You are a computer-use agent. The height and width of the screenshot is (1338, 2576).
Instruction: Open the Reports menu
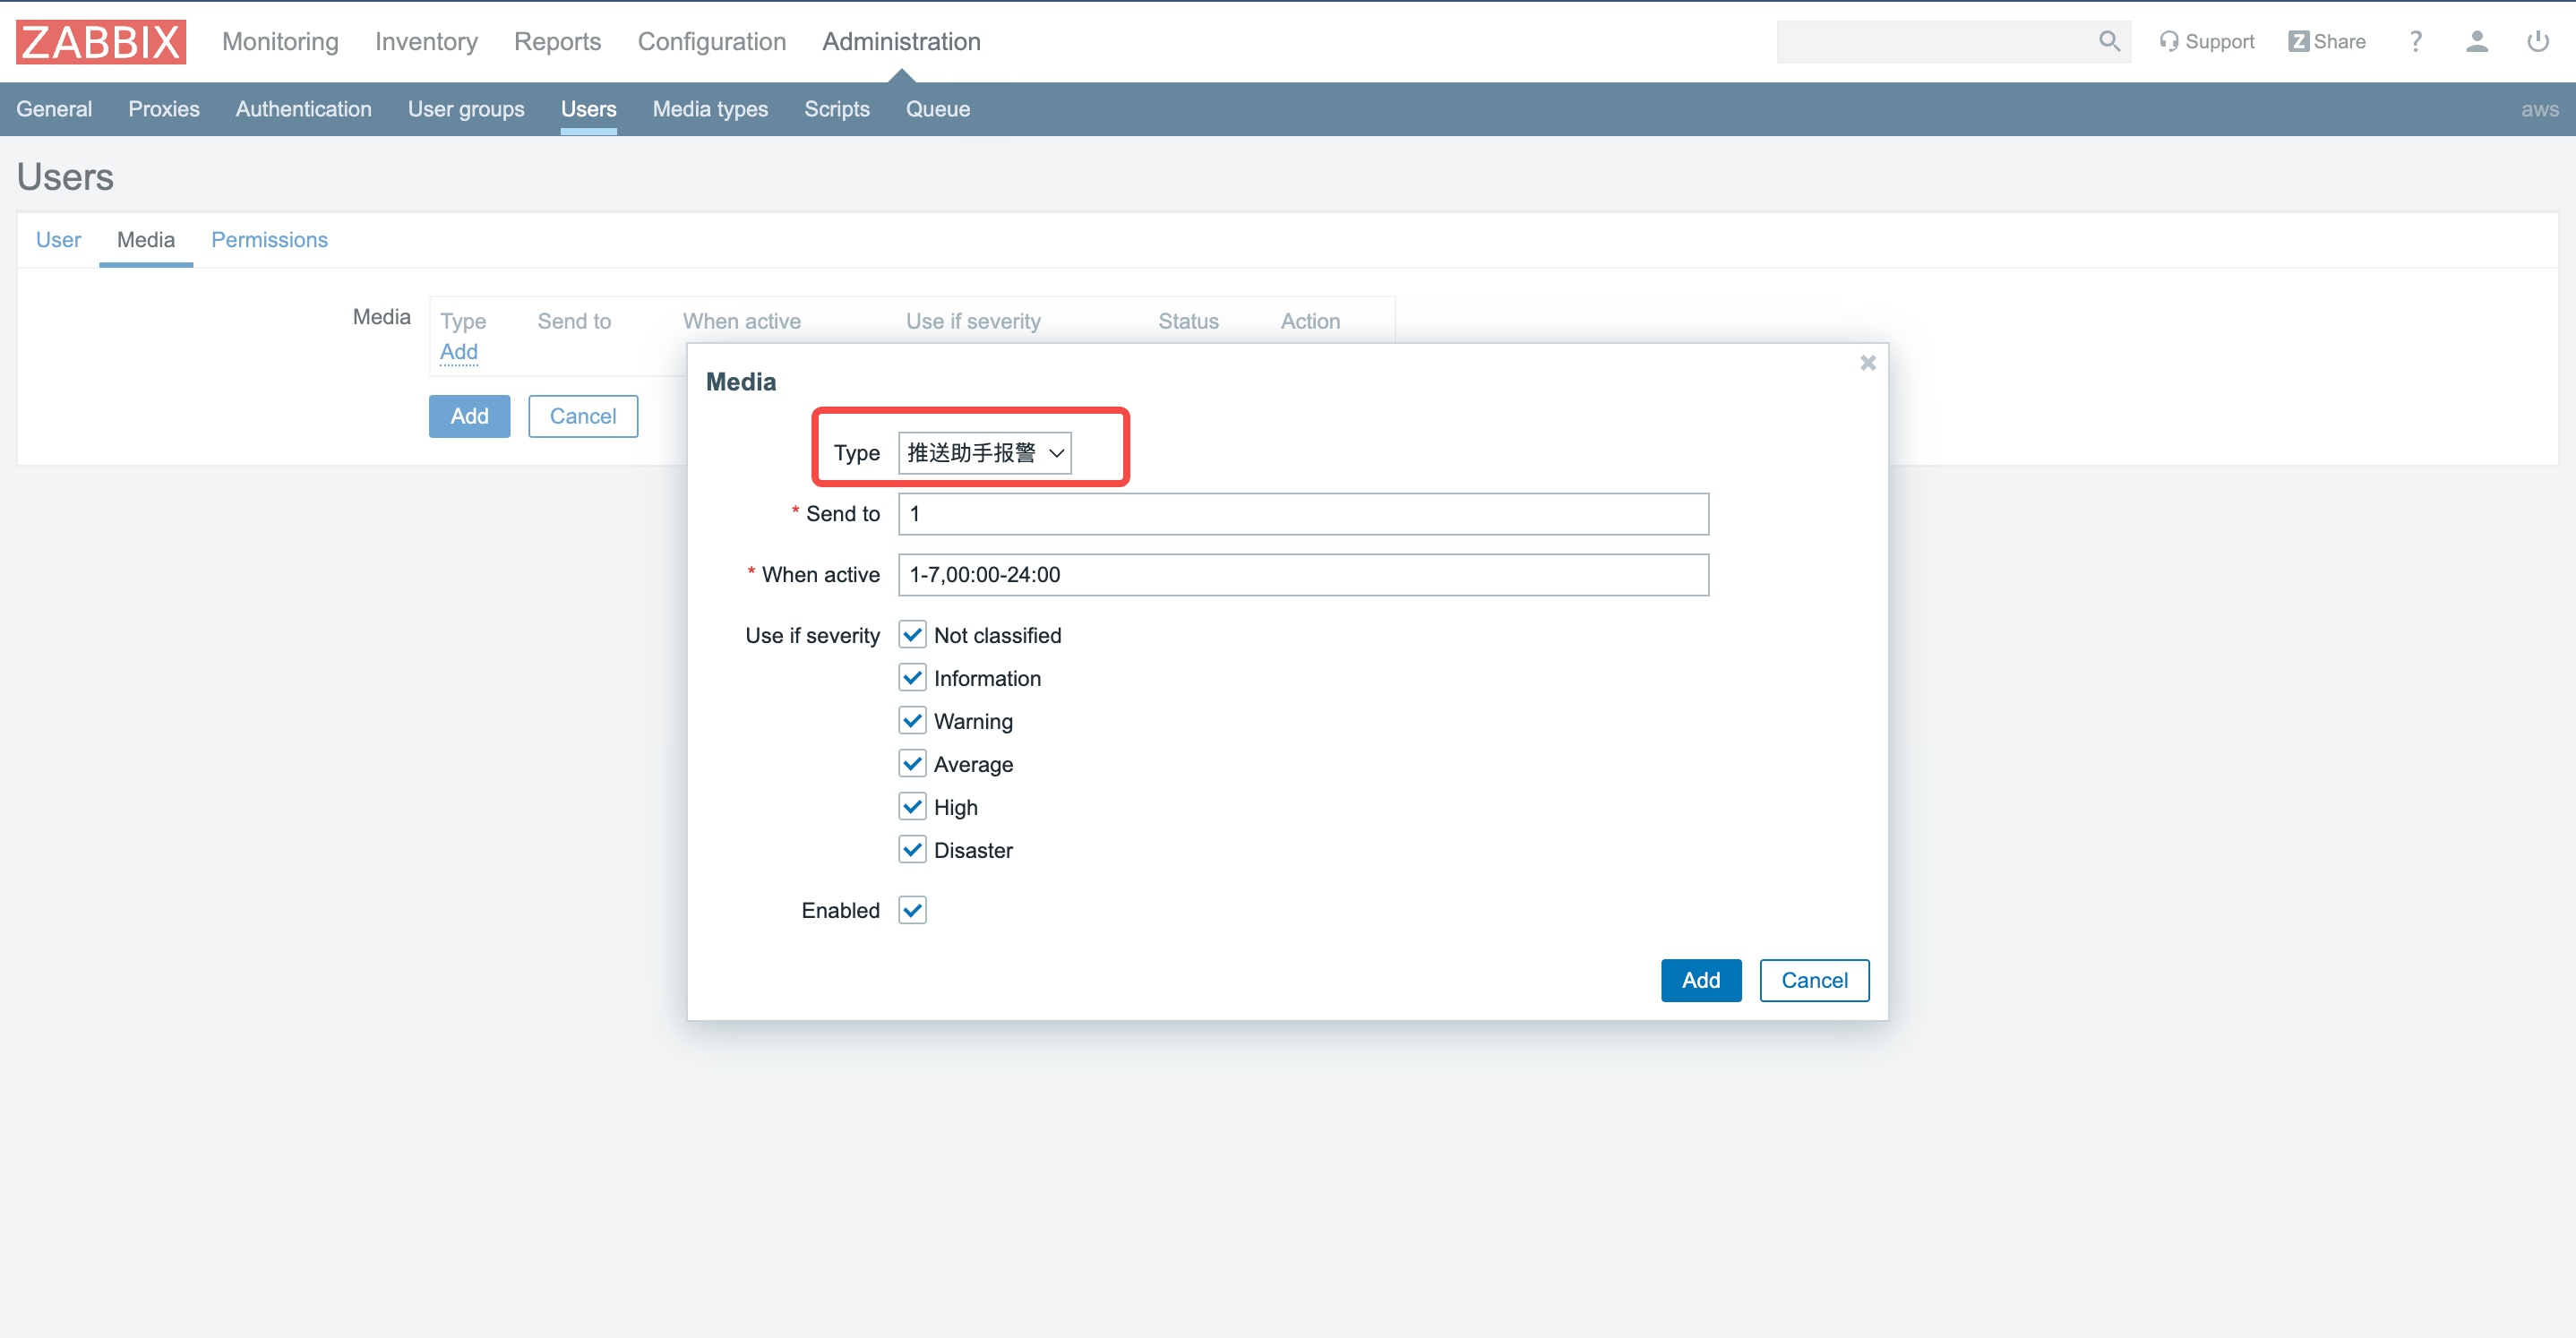[557, 41]
